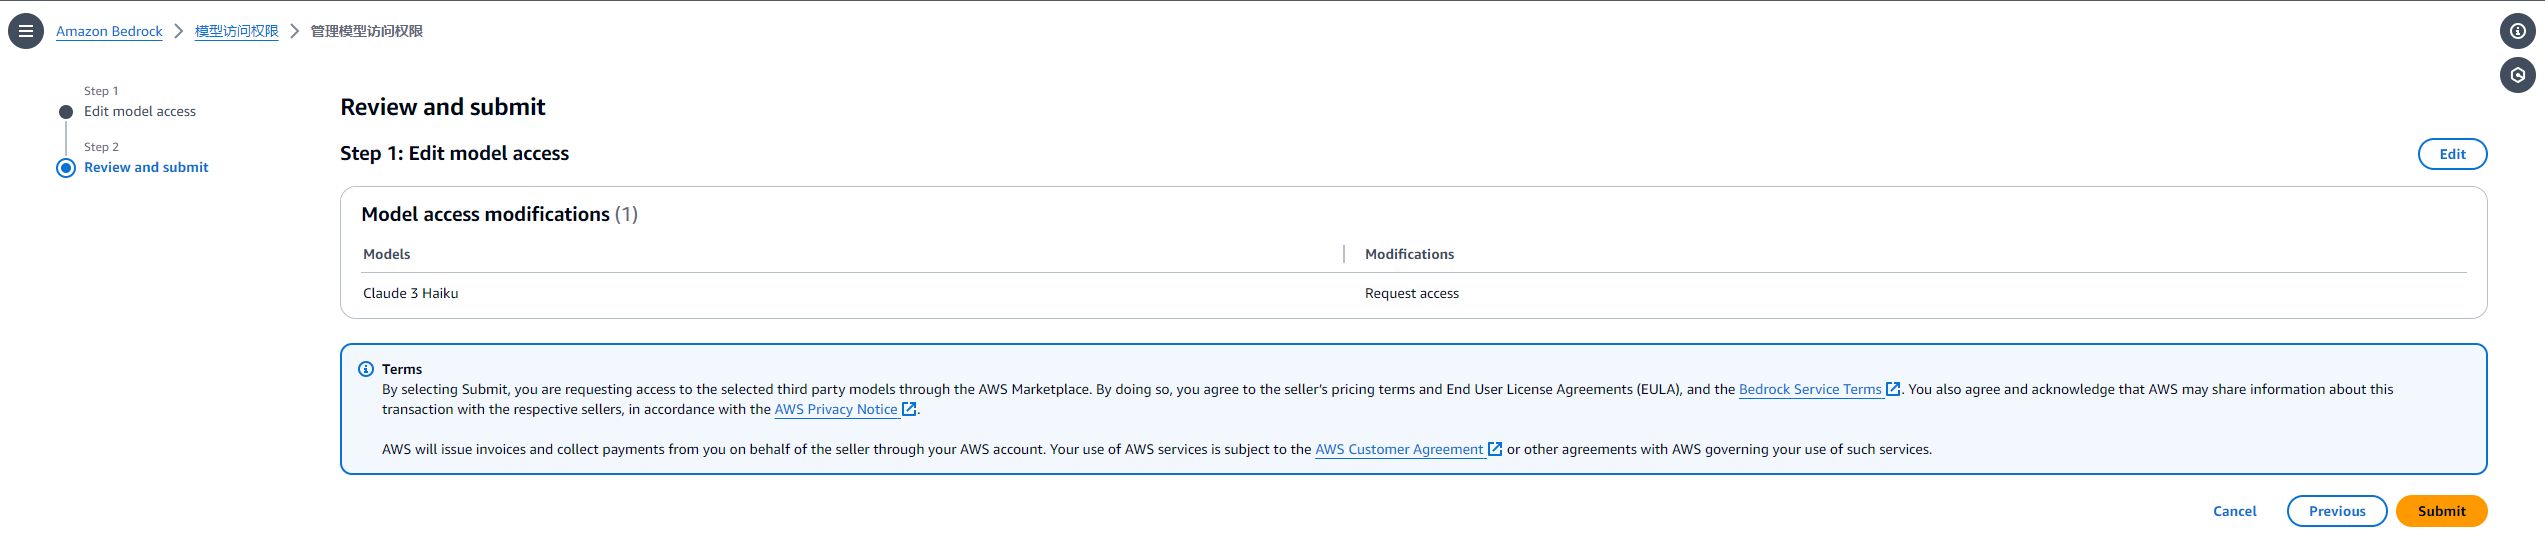Go back with the Previous button
Viewport: 2545px width, 557px height.
pos(2336,511)
